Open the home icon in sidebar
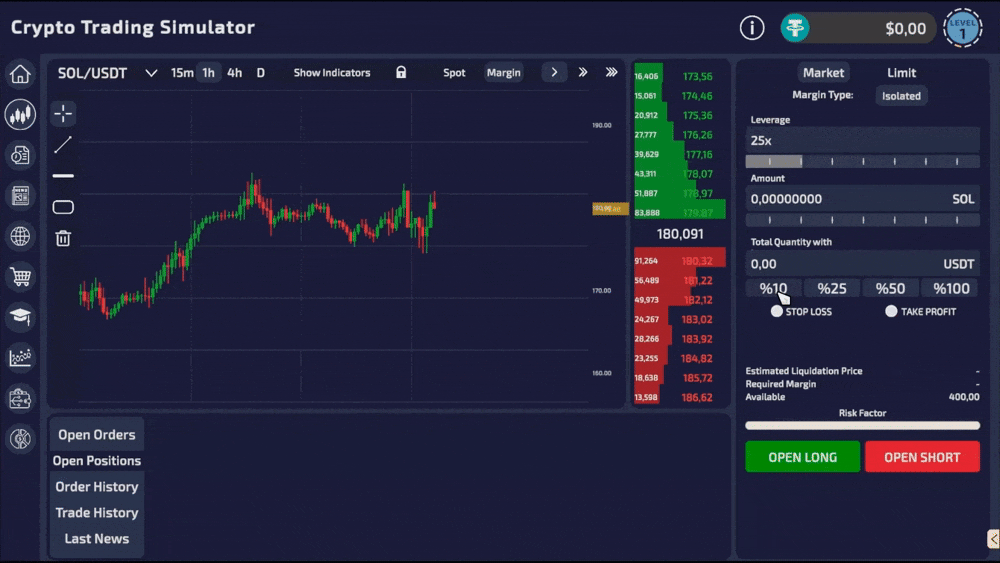Viewport: 1000px width, 563px height. click(x=20, y=74)
